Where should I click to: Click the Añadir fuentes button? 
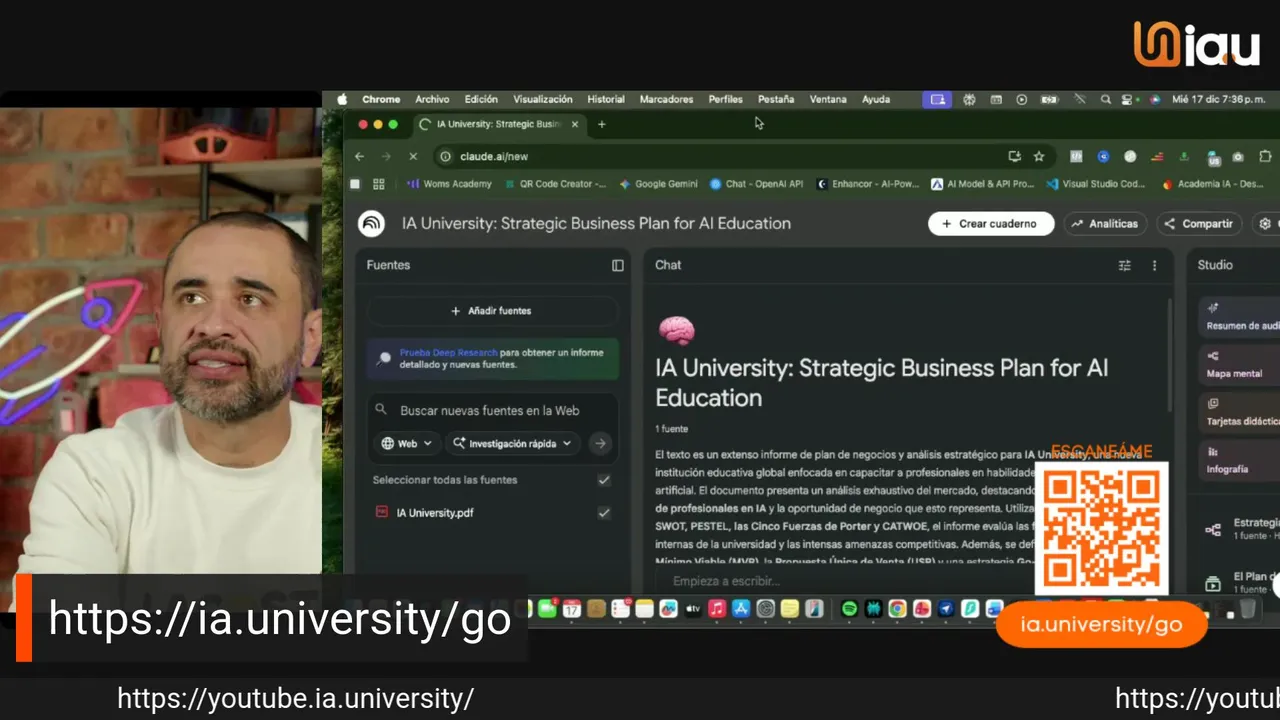point(492,311)
